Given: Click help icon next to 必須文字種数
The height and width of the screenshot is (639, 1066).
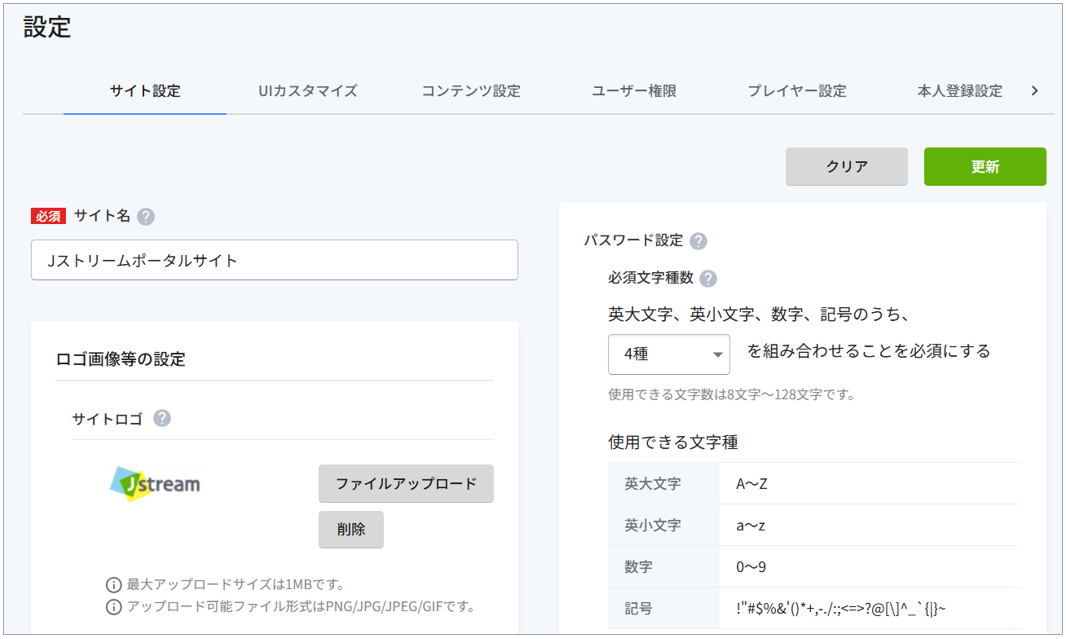Looking at the screenshot, I should 708,279.
